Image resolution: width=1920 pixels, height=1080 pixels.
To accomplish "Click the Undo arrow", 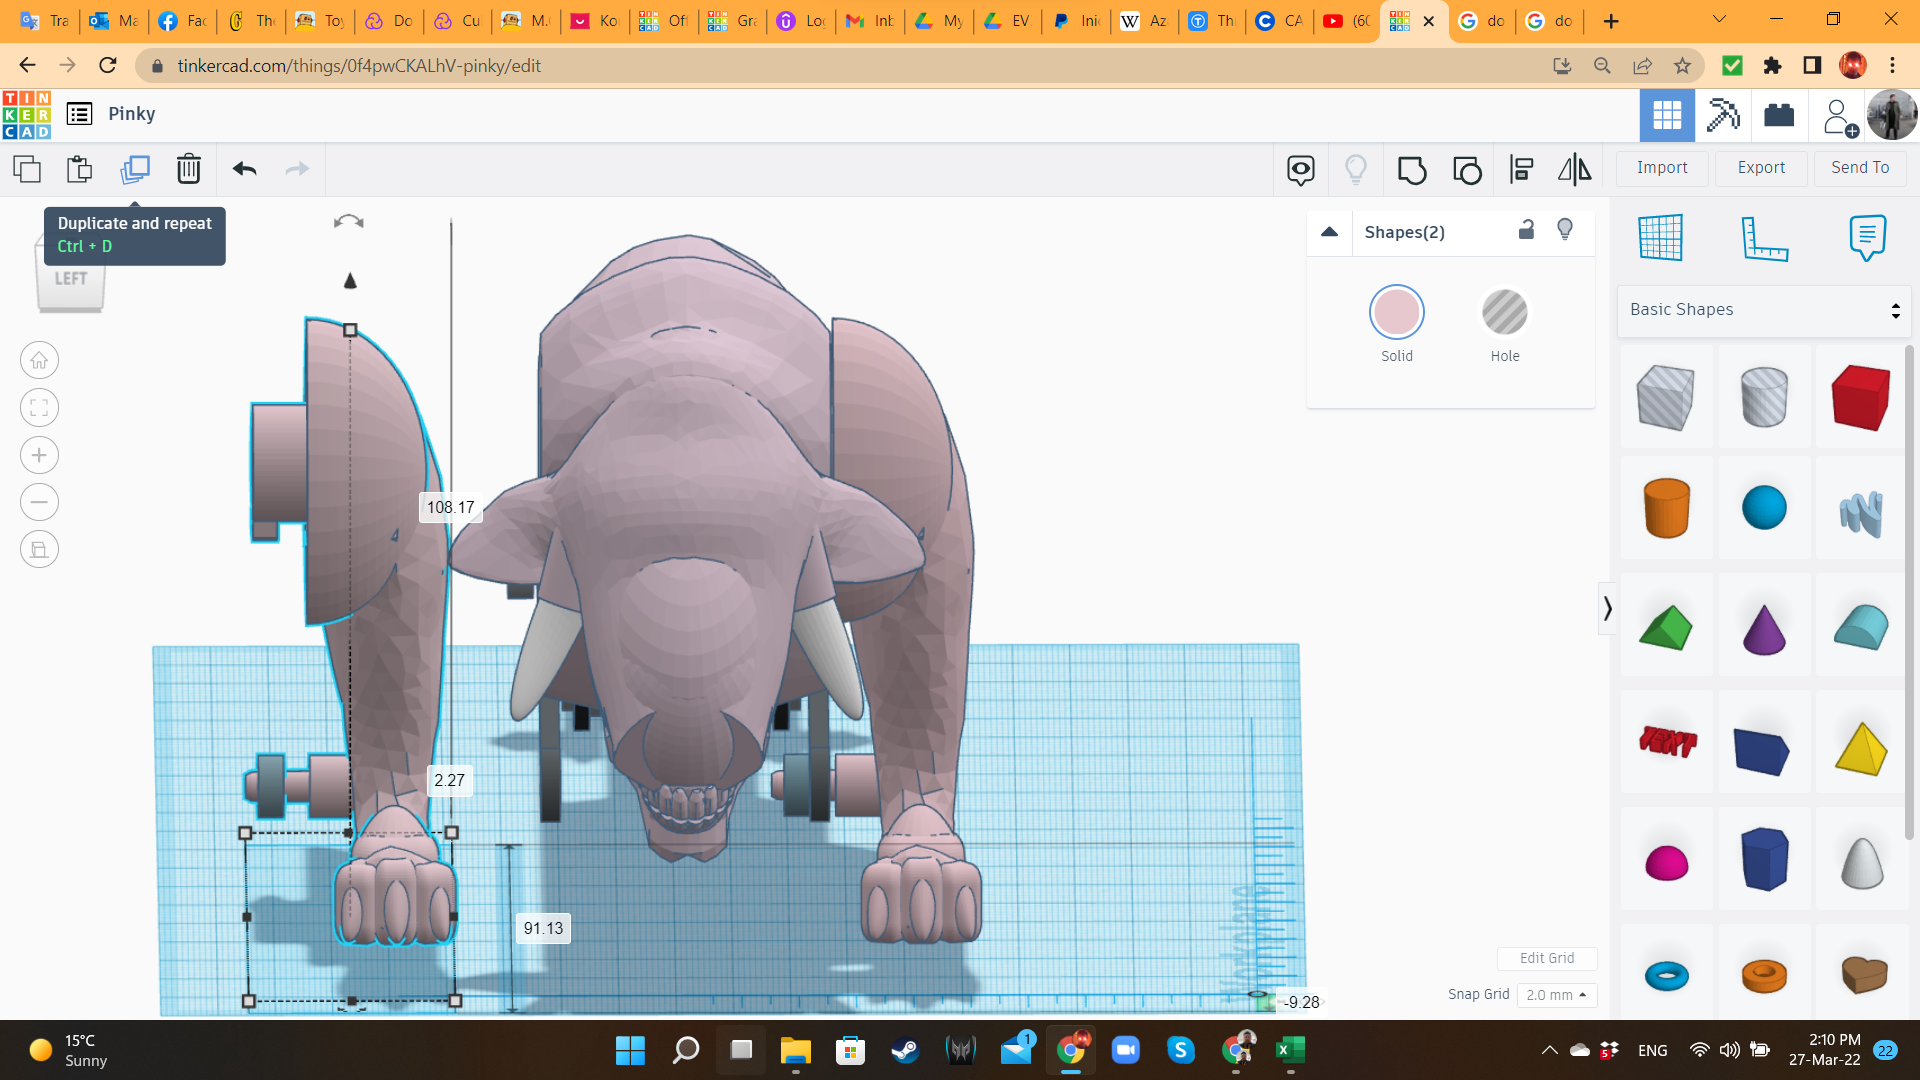I will [244, 169].
